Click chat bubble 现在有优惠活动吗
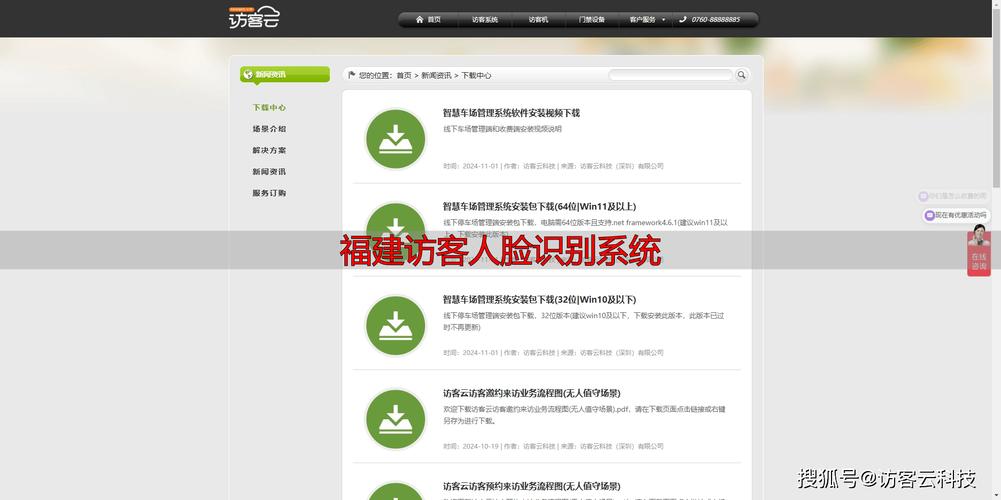The width and height of the screenshot is (1001, 500). click(956, 216)
